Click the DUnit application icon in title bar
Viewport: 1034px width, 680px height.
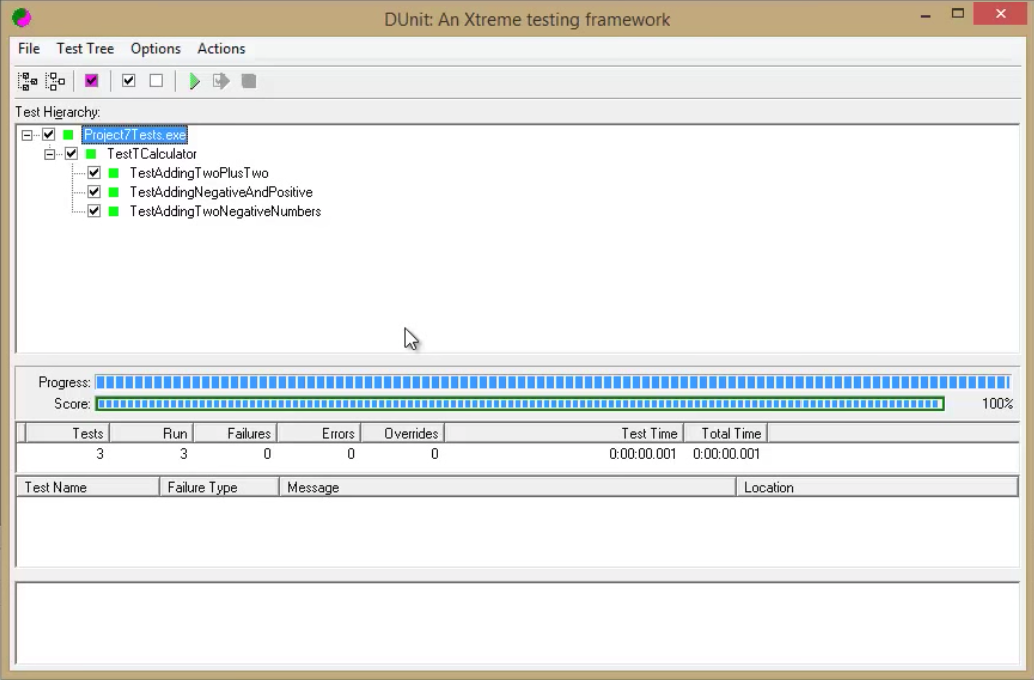(x=21, y=17)
